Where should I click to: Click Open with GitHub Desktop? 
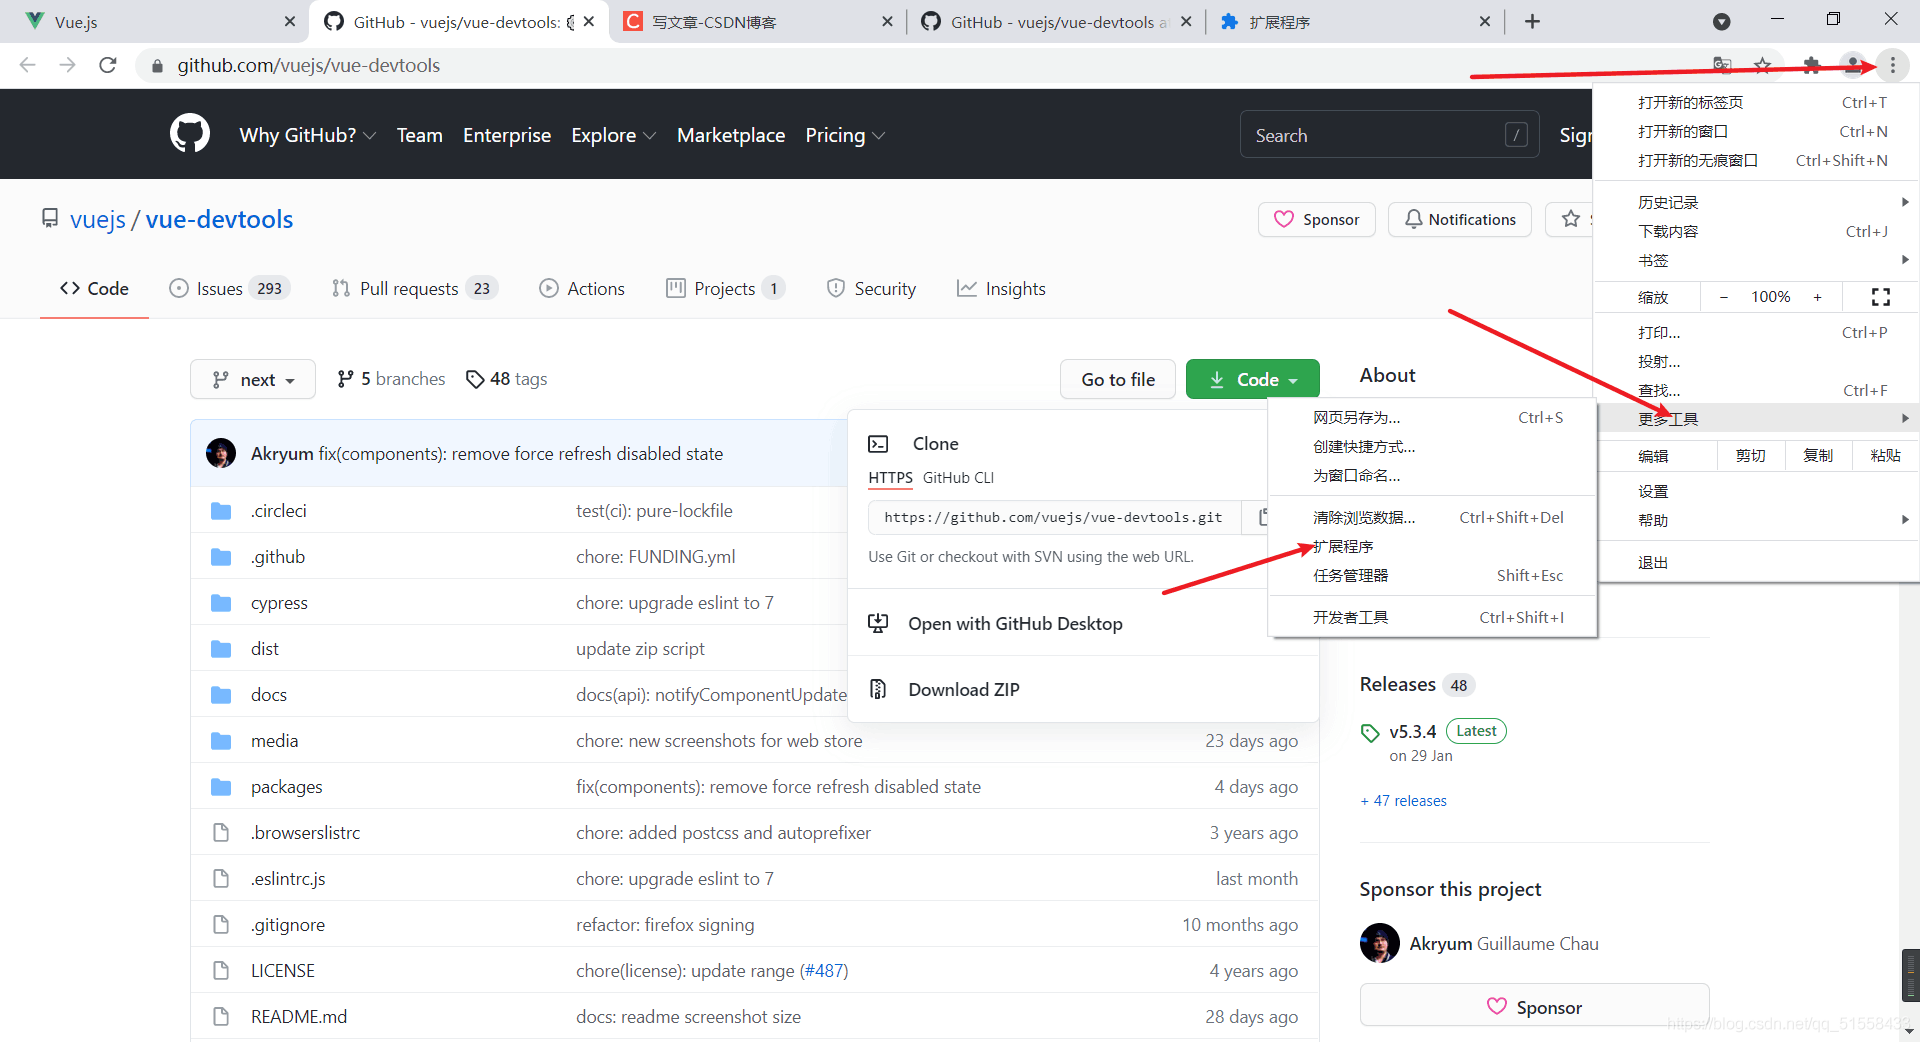click(1015, 623)
